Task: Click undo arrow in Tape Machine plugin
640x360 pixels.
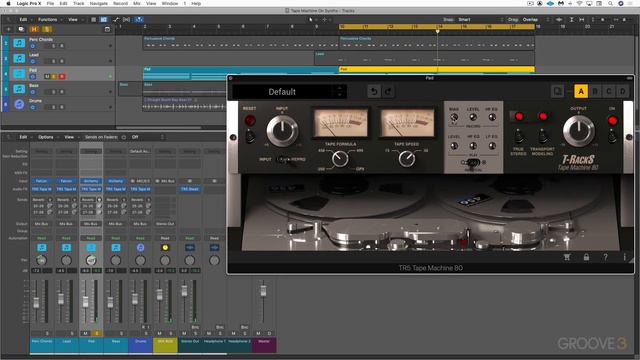Action: click(373, 91)
